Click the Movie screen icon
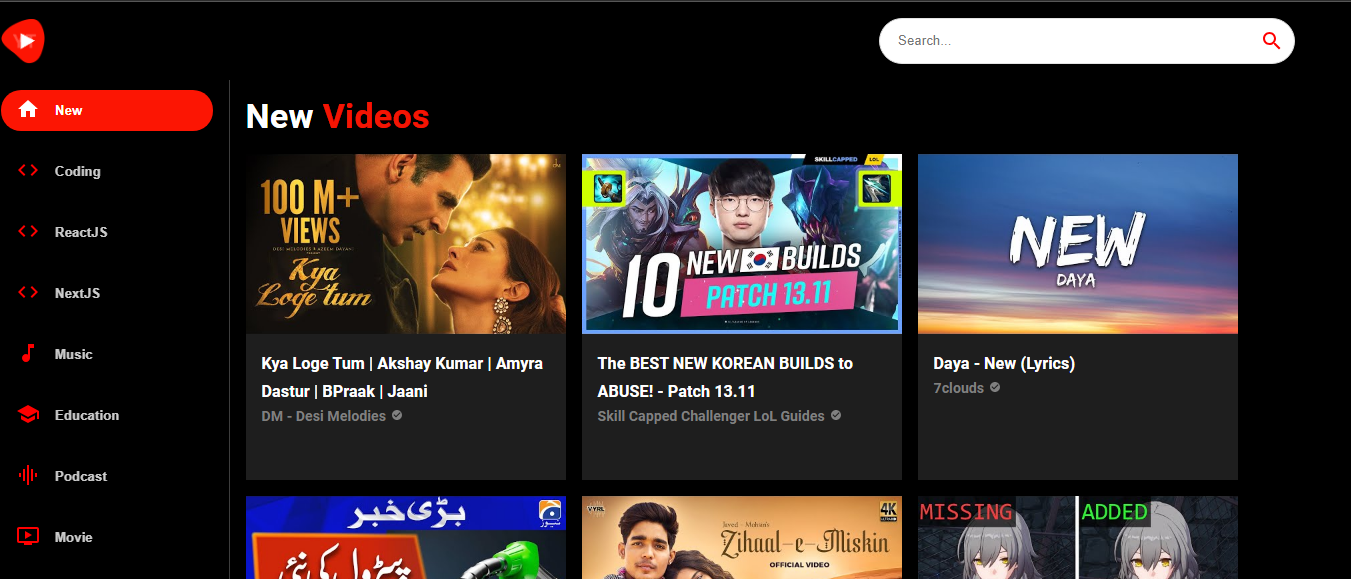This screenshot has width=1351, height=579. pyautogui.click(x=28, y=537)
